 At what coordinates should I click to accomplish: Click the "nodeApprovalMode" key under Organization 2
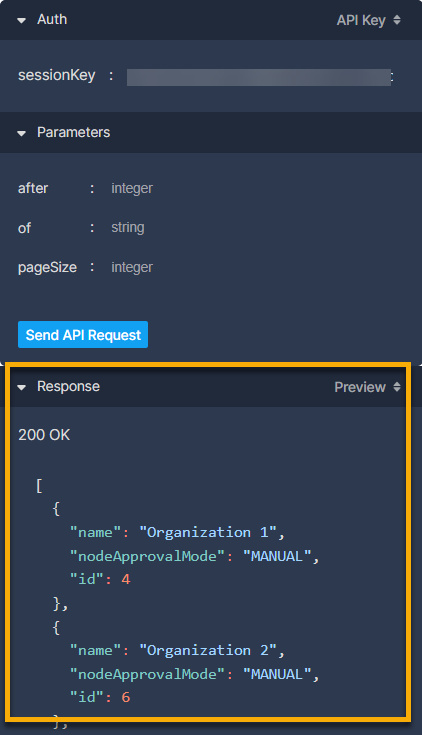point(148,675)
